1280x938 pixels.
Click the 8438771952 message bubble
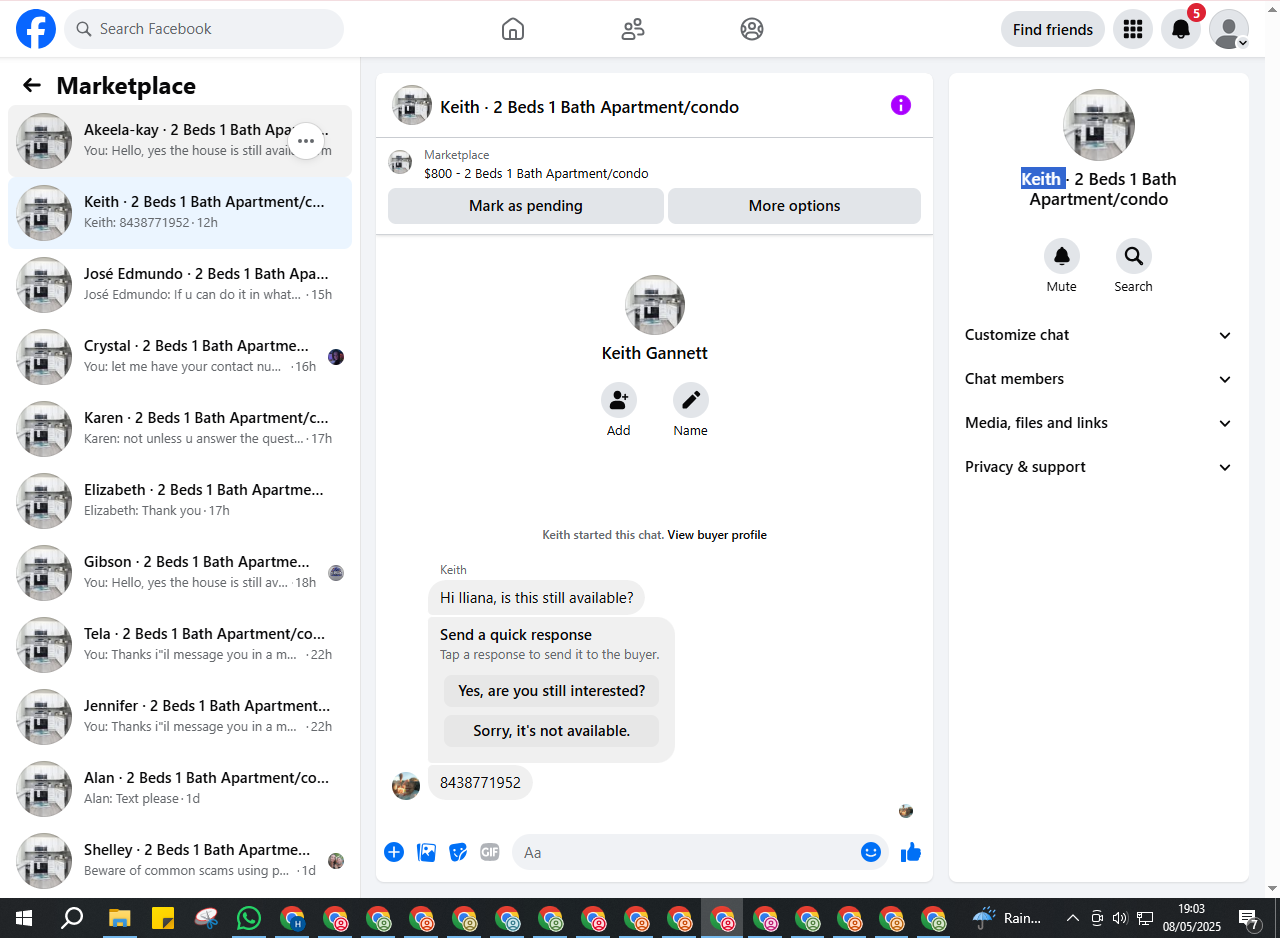pos(480,782)
